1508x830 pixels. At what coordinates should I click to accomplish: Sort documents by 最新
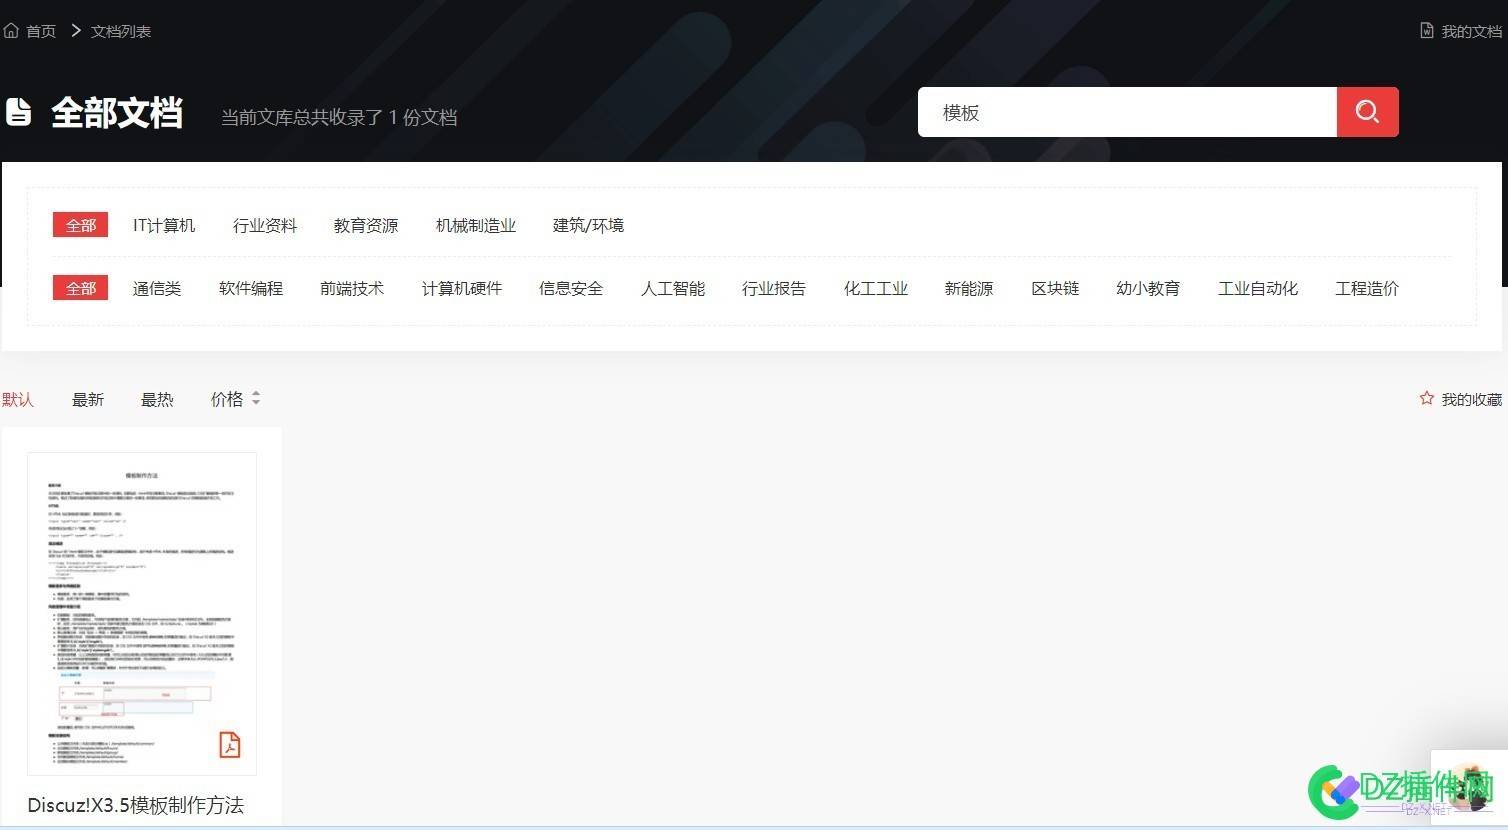(x=88, y=398)
